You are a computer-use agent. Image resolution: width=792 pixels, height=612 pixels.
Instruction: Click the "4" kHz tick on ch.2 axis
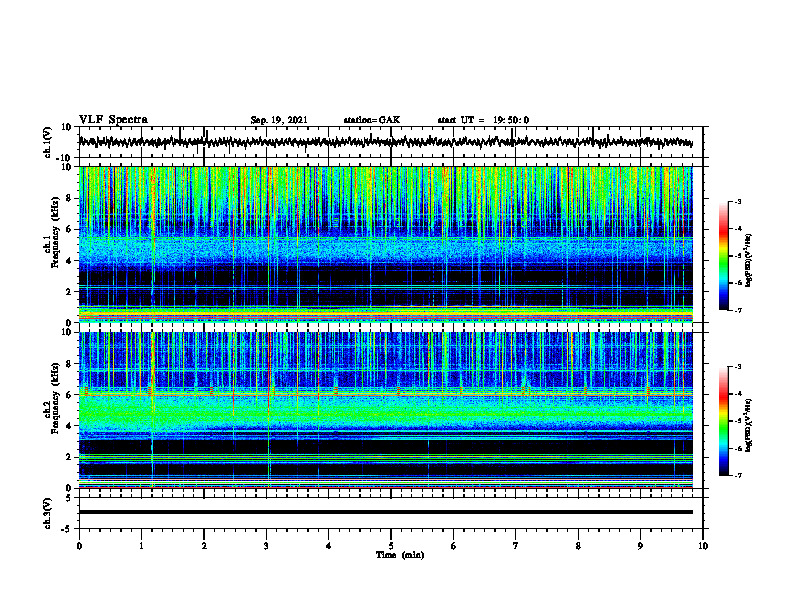69,426
